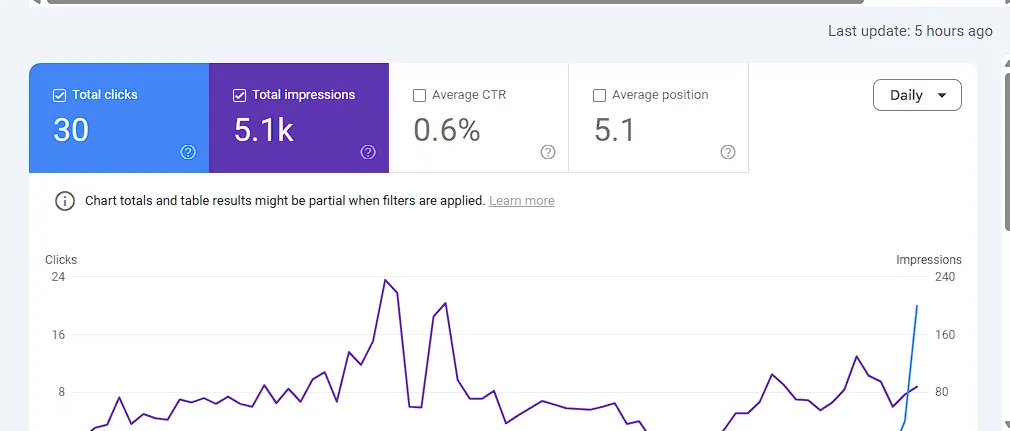This screenshot has height=431, width=1010.
Task: Click the Impressions axis label
Action: pyautogui.click(x=929, y=260)
